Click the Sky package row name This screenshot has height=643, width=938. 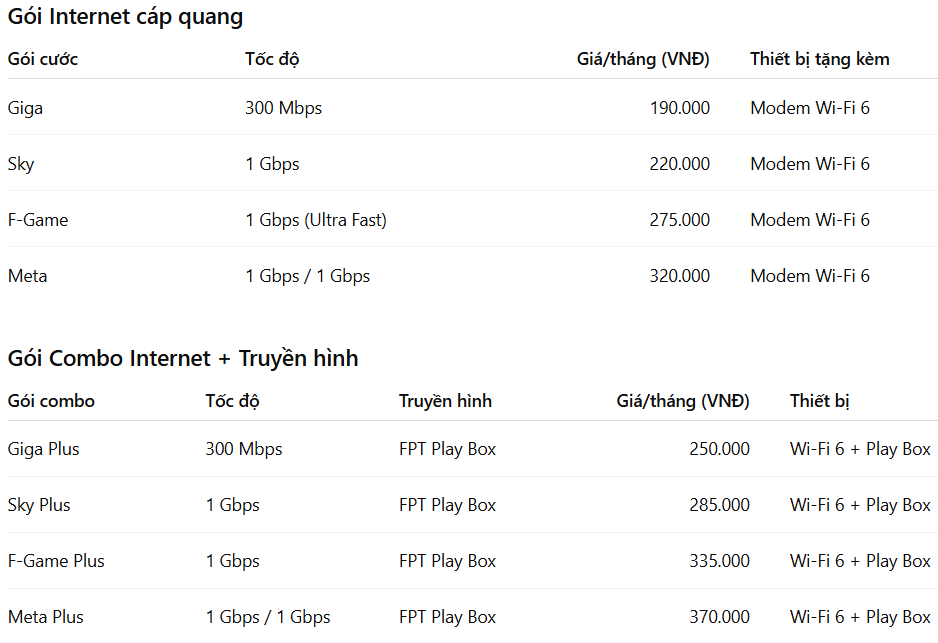pyautogui.click(x=21, y=164)
